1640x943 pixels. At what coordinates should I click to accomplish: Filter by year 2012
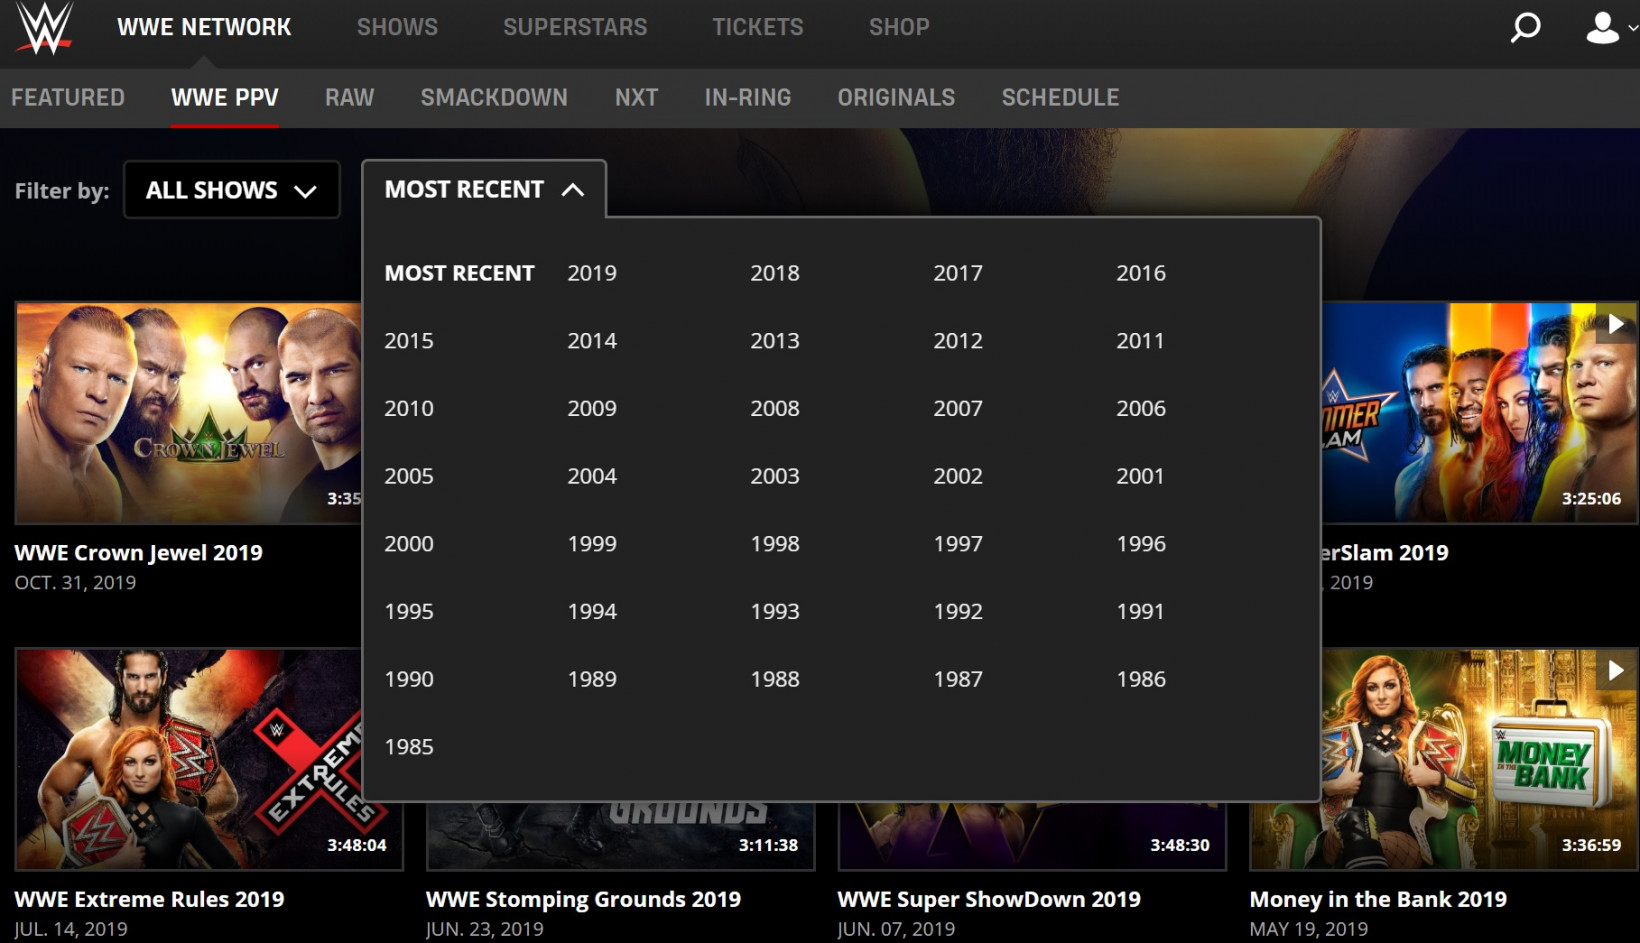click(x=958, y=341)
